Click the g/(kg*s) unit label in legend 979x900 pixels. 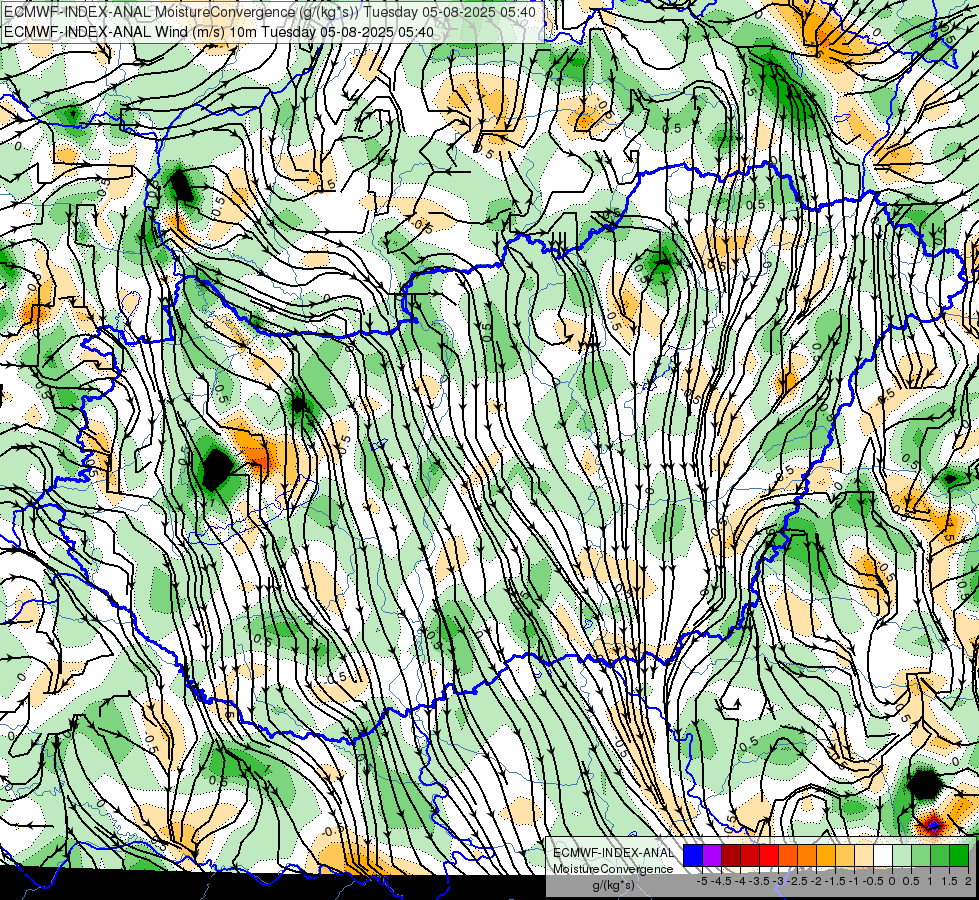613,885
